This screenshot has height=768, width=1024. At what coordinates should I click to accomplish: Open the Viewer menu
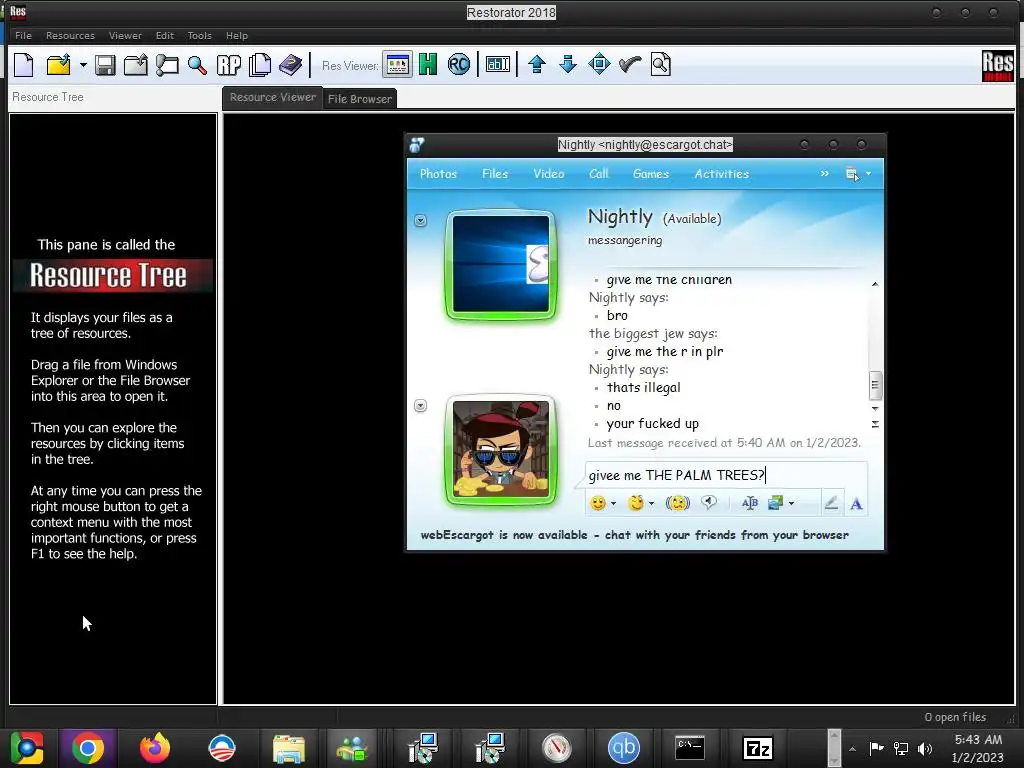(x=125, y=35)
